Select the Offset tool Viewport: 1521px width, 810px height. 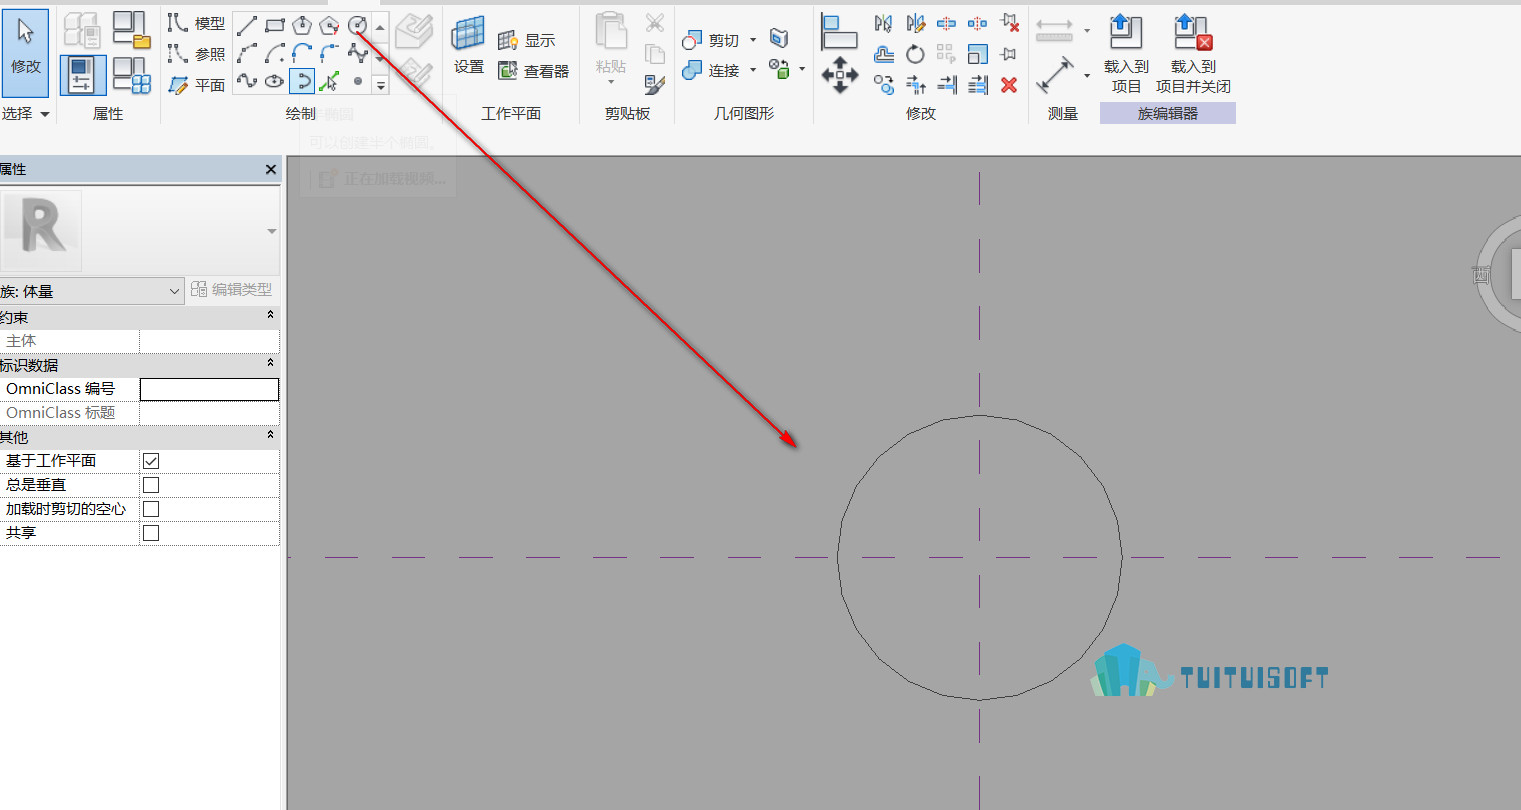[x=884, y=54]
